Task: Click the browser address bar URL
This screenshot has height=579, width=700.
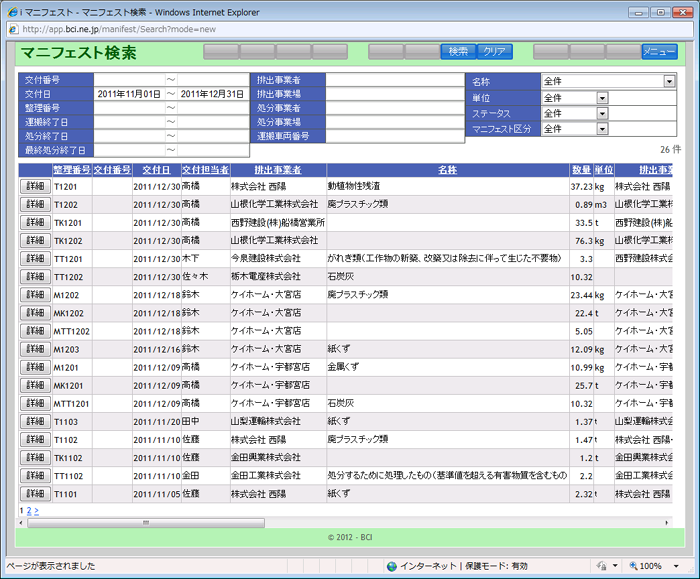Action: click(x=119, y=29)
